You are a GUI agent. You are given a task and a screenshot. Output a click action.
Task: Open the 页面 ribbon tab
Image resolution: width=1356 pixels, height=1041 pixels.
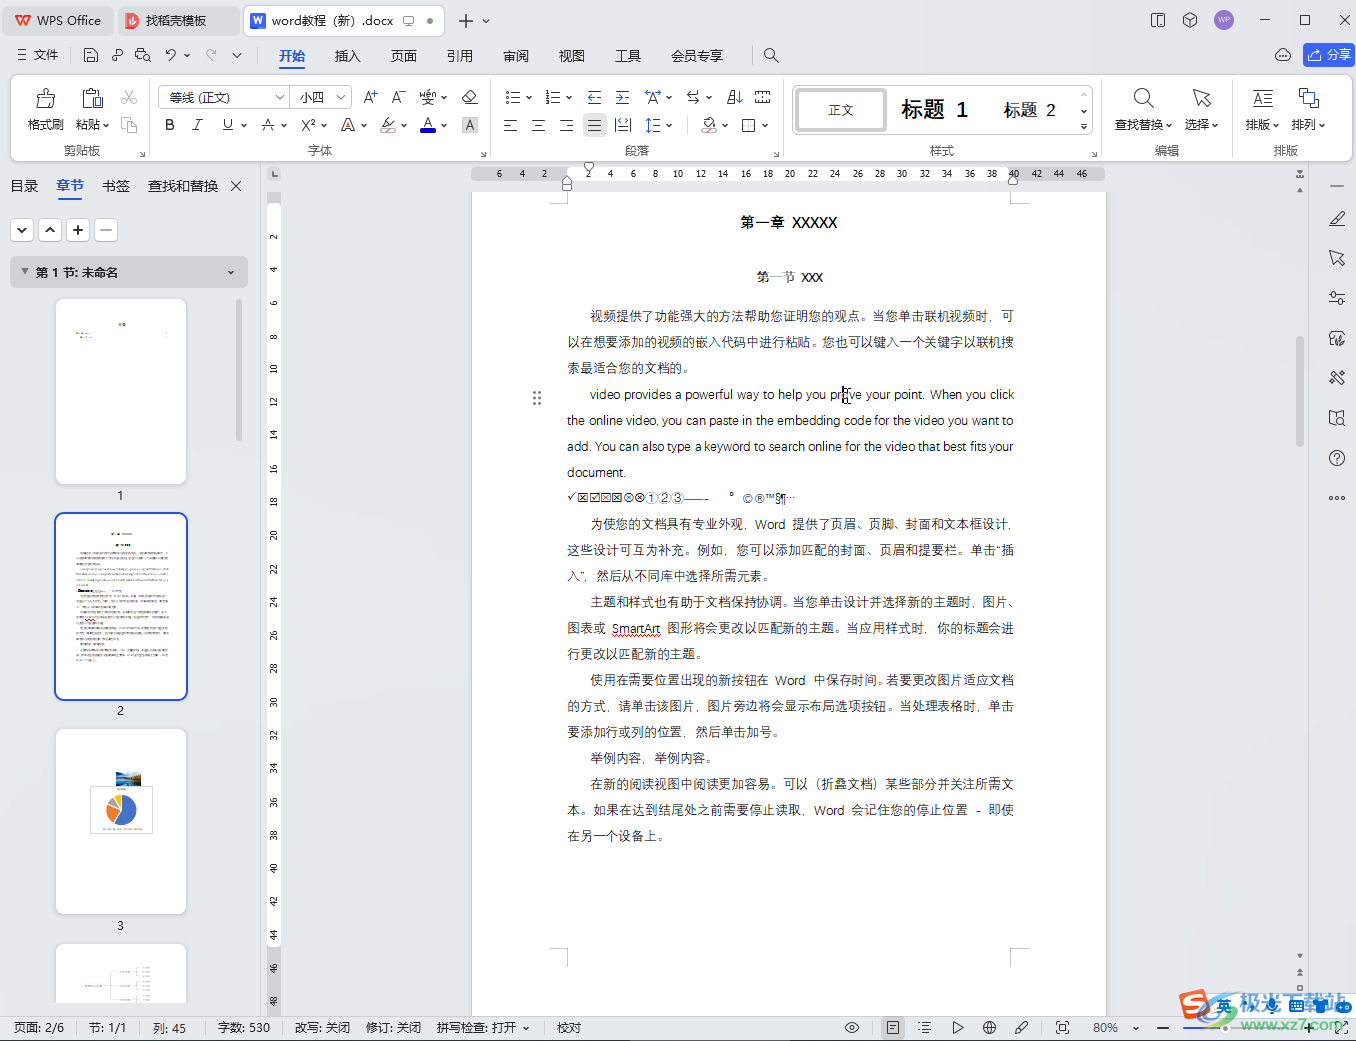403,55
